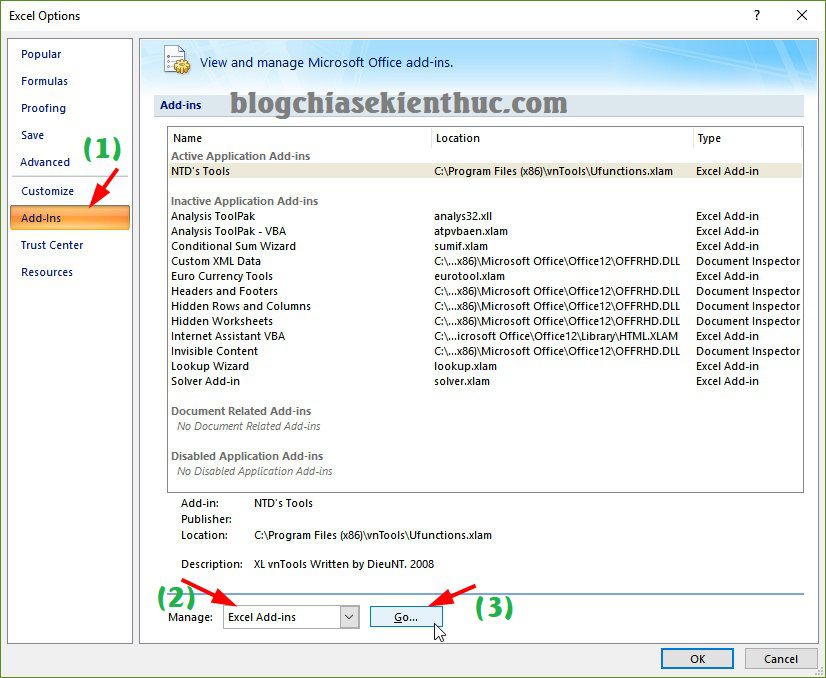Dismiss the dialog with Cancel
Screen dimensions: 826x678
(x=781, y=659)
